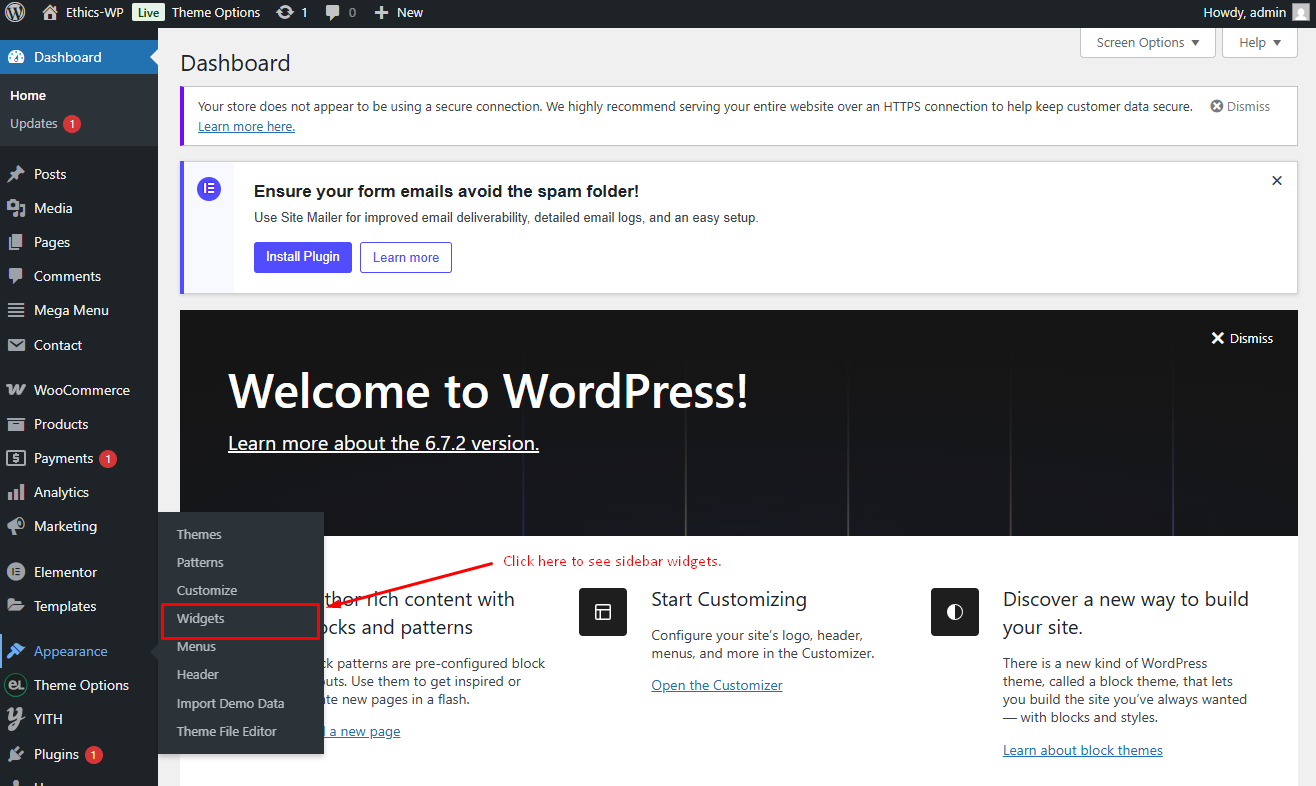Viewport: 1316px width, 786px height.
Task: Click the plus icon for New content
Action: [x=381, y=13]
